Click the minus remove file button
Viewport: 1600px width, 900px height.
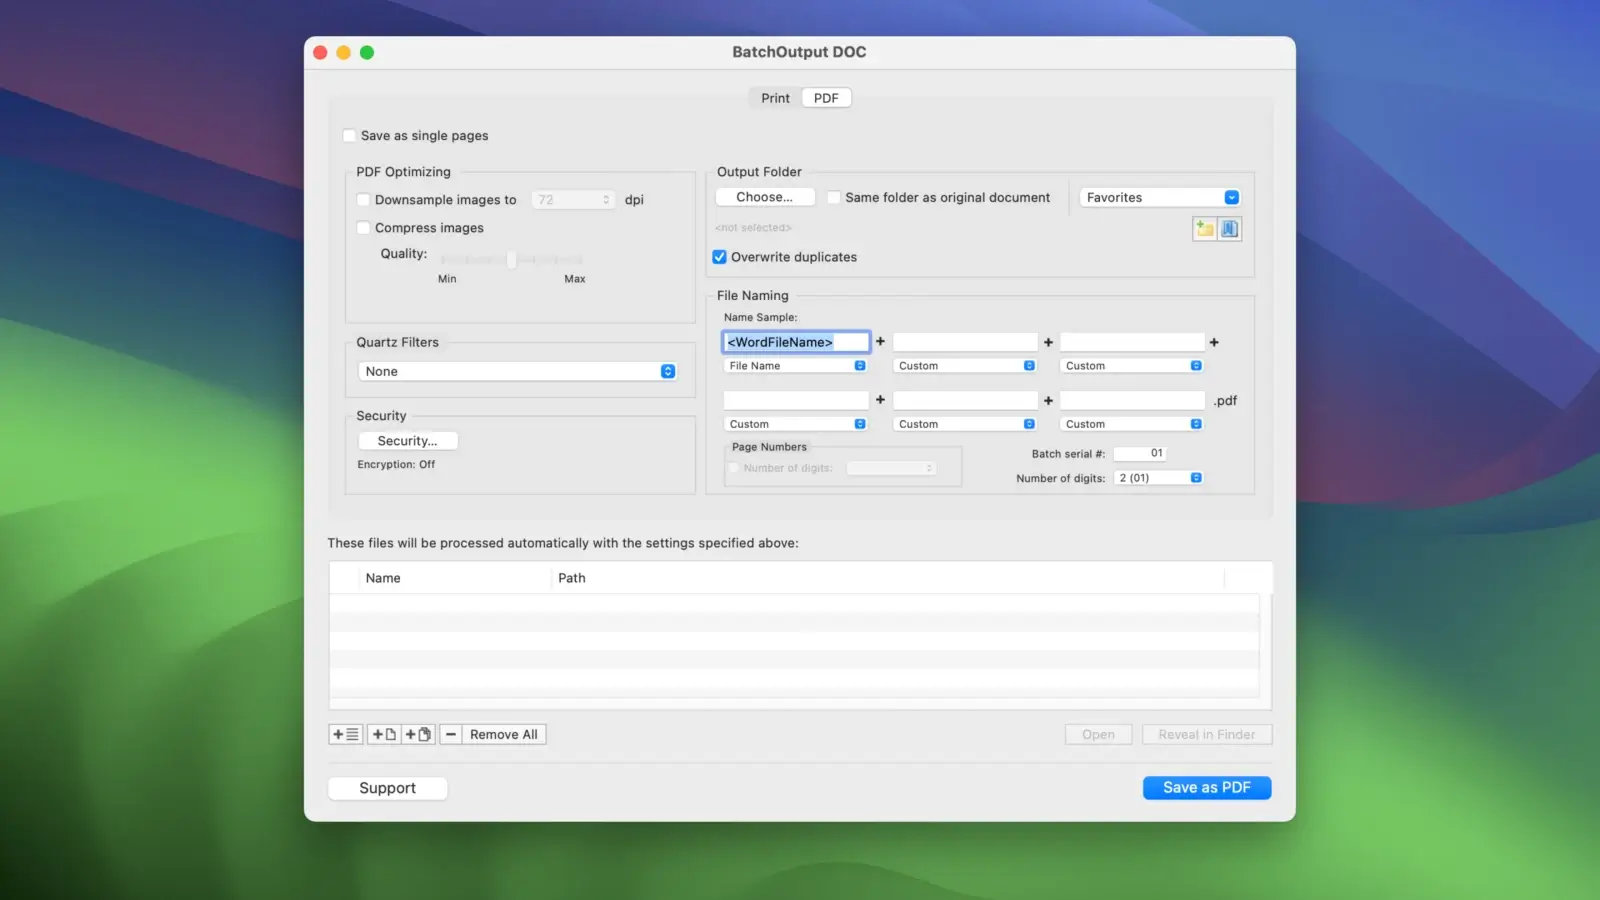451,734
